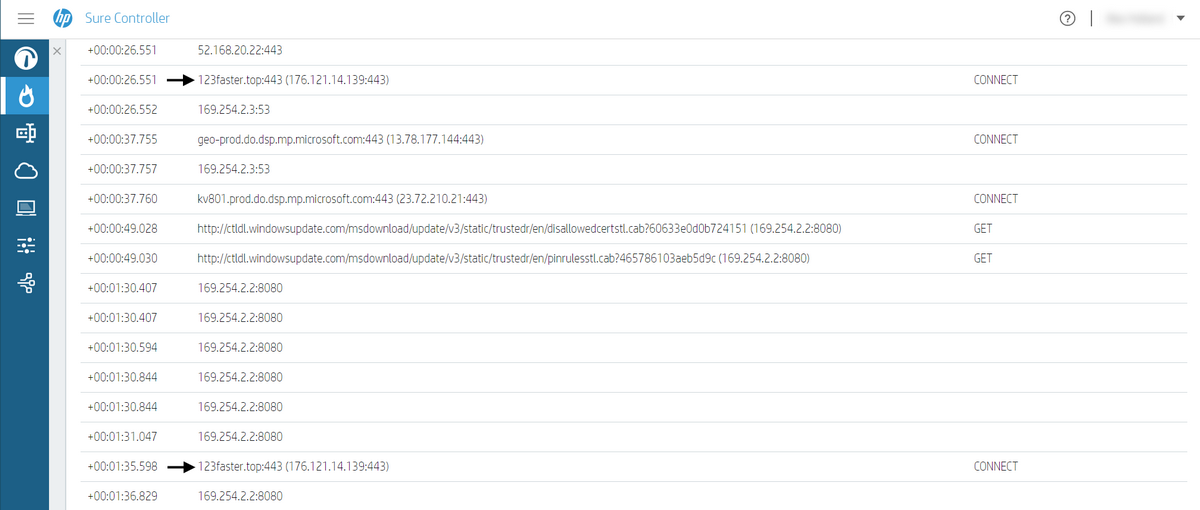Open the dashboard gauge sidebar icon
This screenshot has height=510, width=1200.
coord(25,59)
